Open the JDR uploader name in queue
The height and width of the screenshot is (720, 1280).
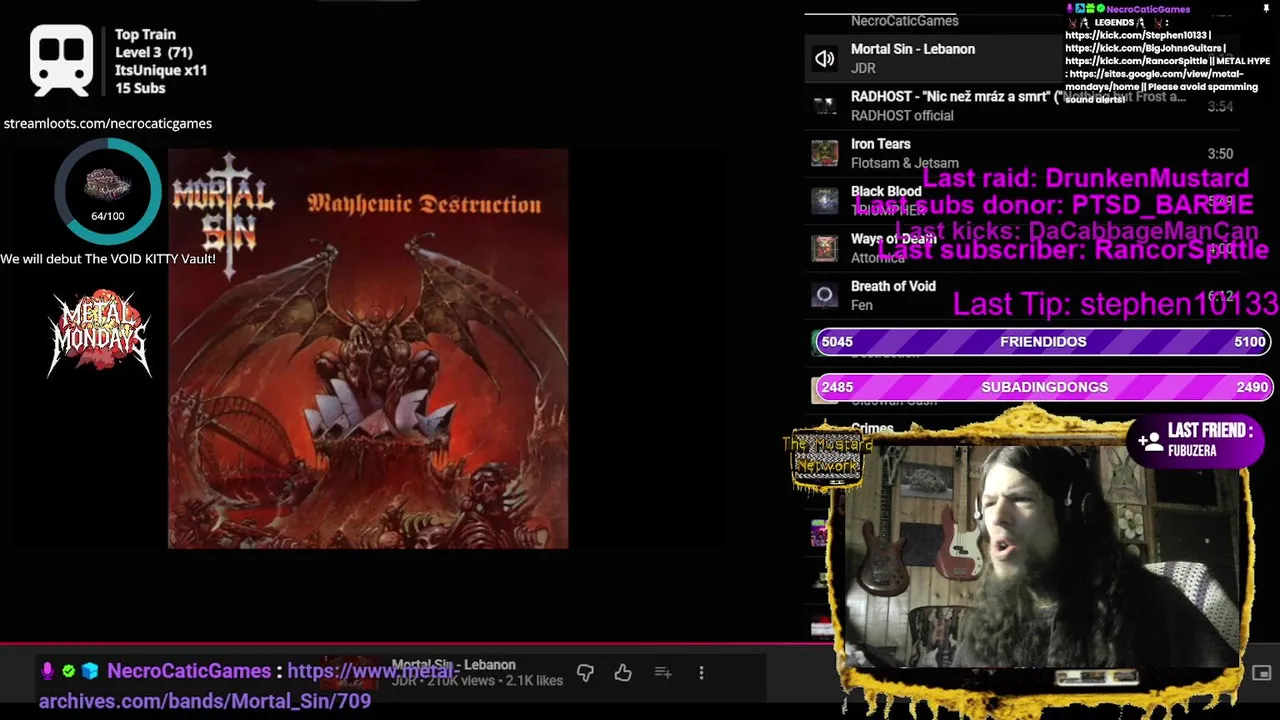863,68
